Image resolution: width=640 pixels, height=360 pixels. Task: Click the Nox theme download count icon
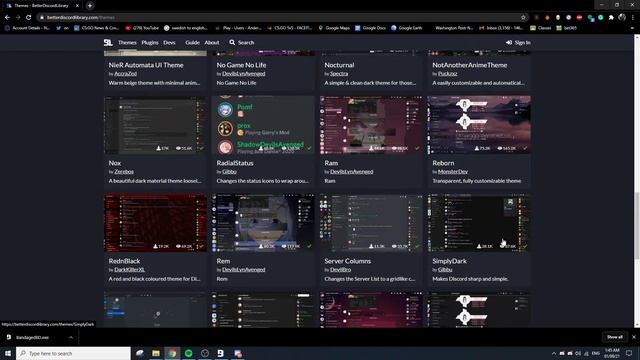point(158,148)
